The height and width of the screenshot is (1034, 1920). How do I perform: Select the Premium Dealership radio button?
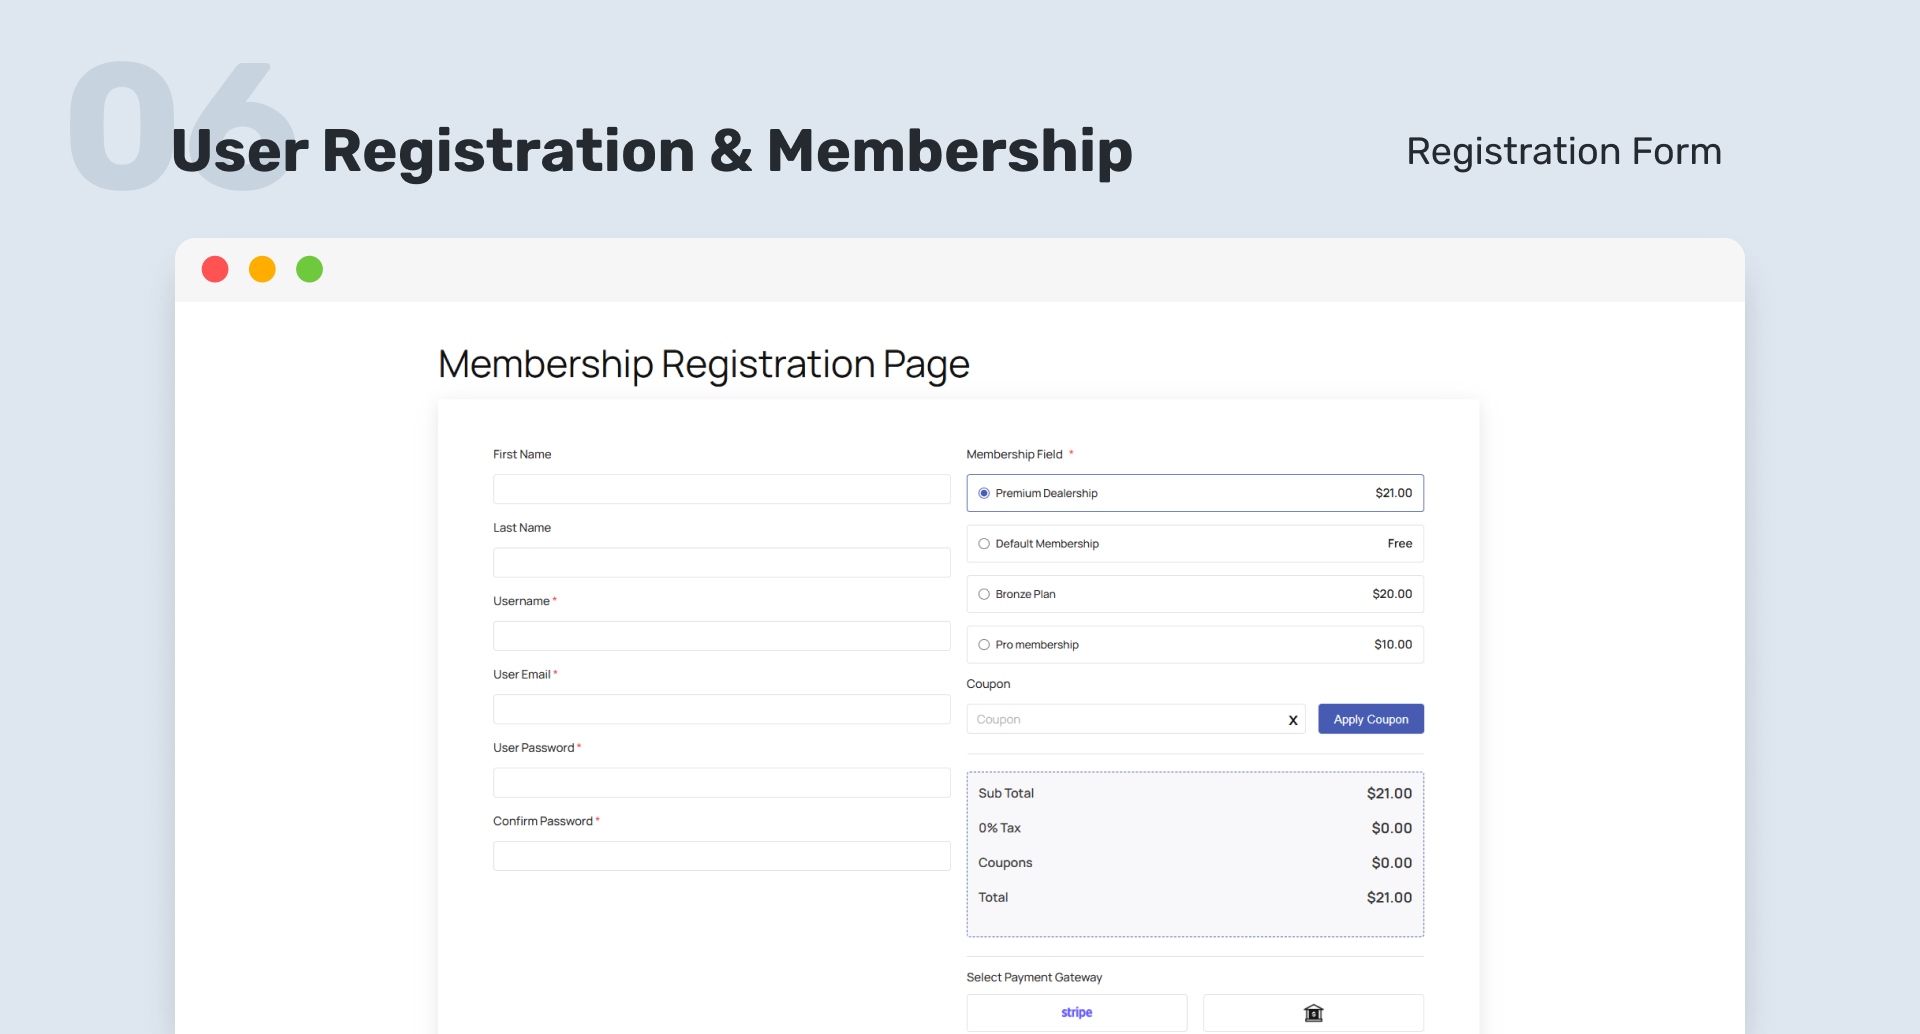(x=984, y=493)
